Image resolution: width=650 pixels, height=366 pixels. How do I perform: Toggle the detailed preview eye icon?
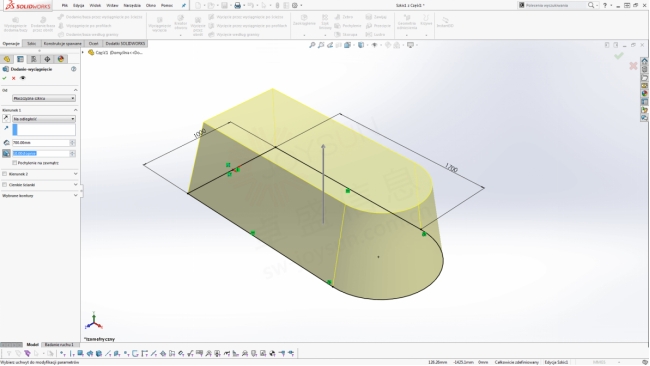23,78
